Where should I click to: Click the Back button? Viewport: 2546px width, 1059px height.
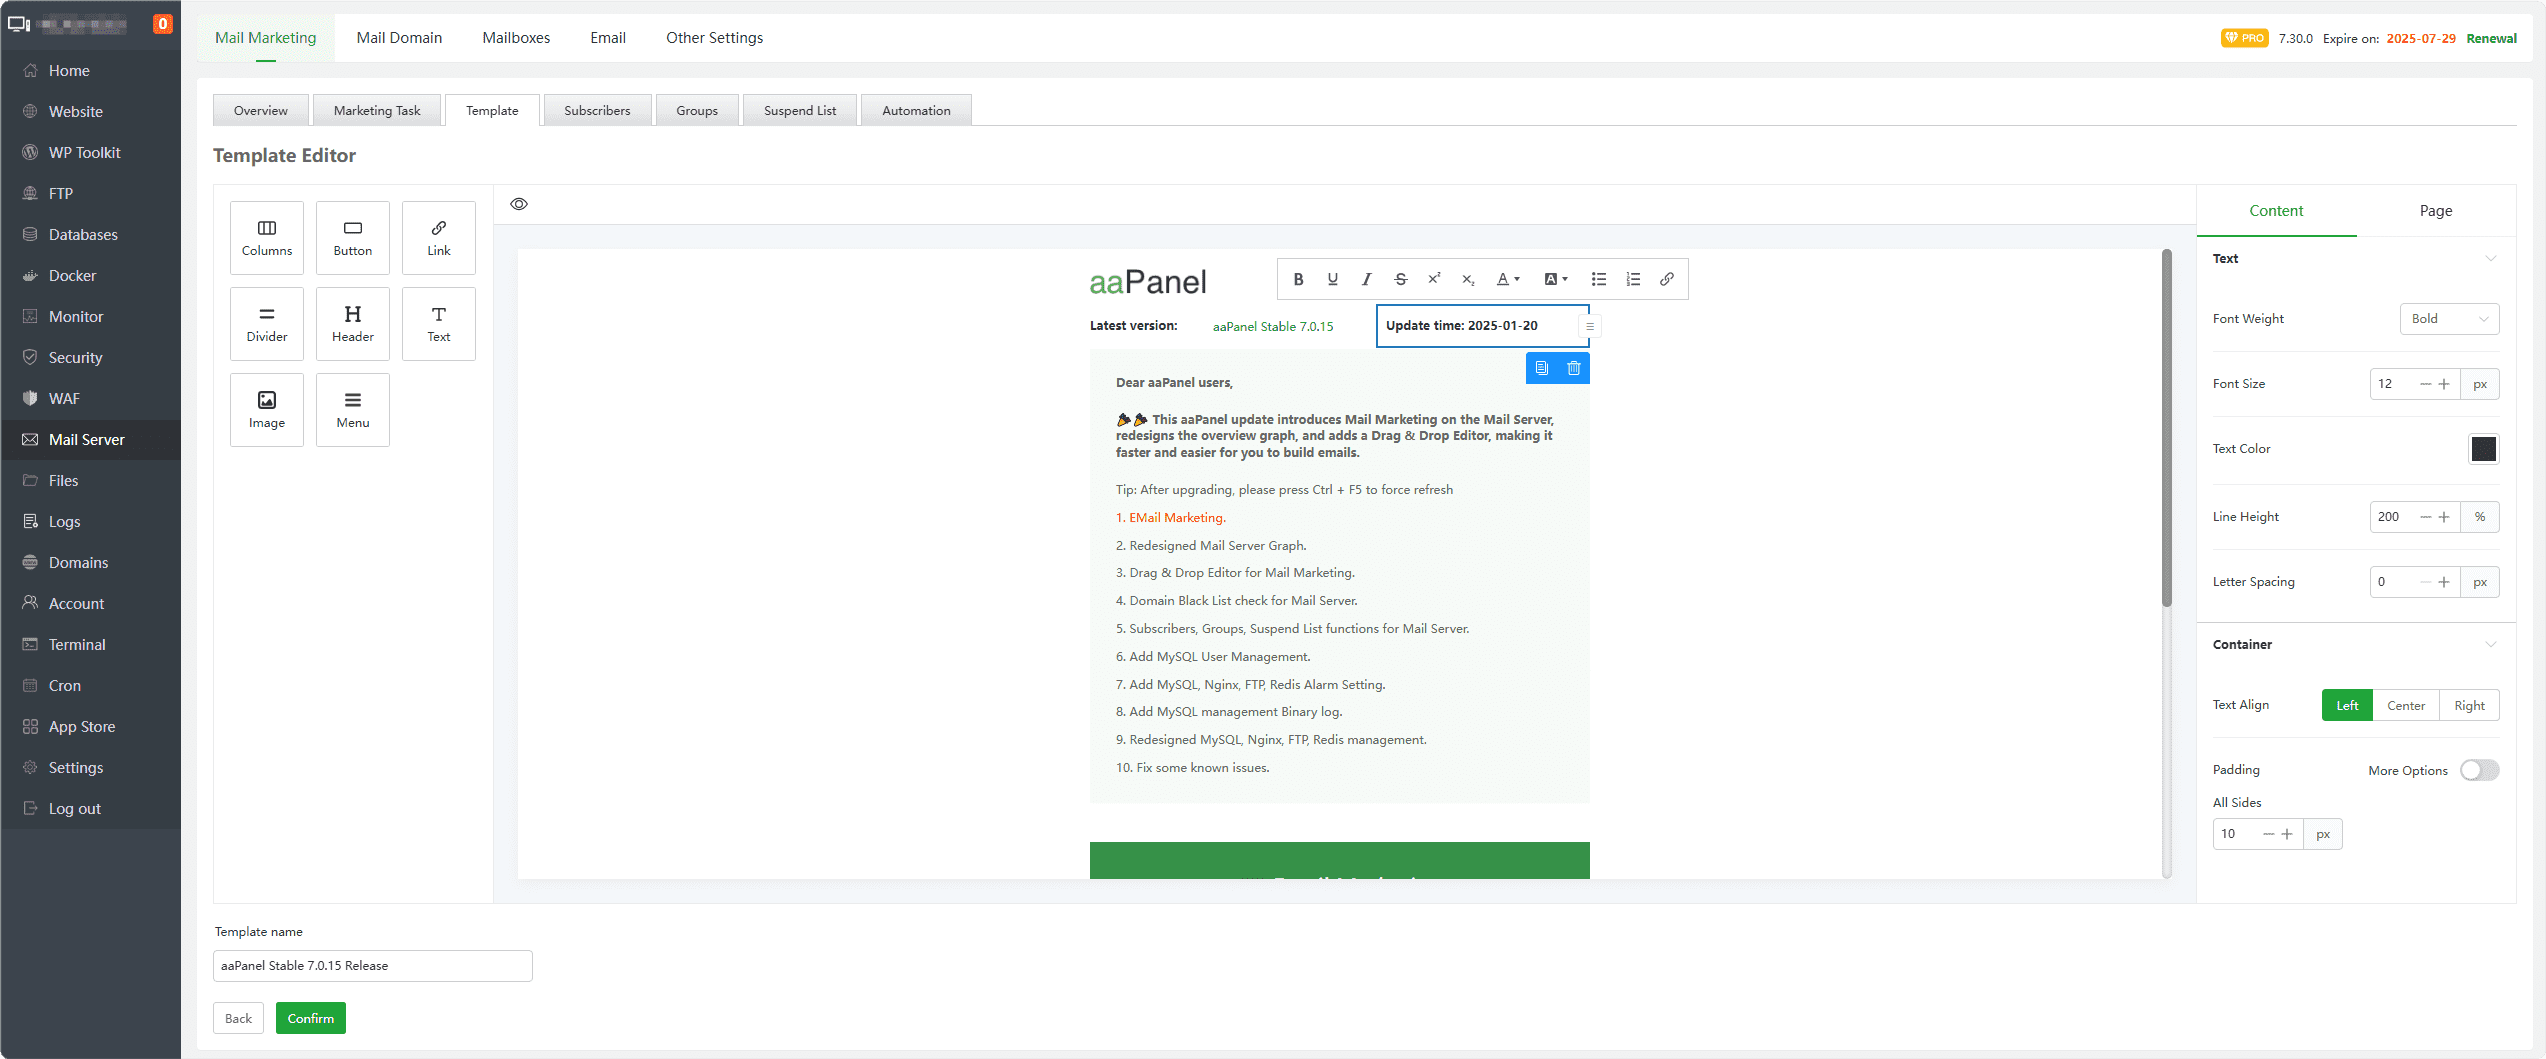coord(238,1018)
